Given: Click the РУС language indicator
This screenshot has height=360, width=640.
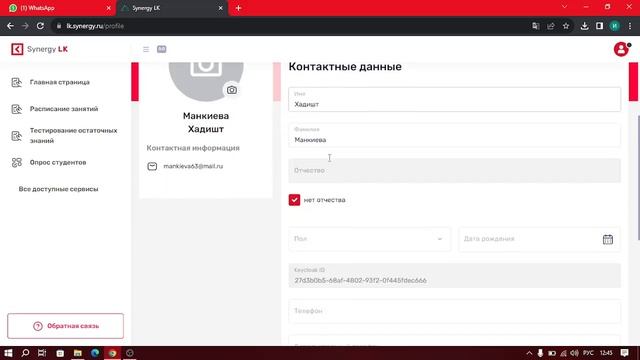Looking at the screenshot, I should click(x=588, y=353).
